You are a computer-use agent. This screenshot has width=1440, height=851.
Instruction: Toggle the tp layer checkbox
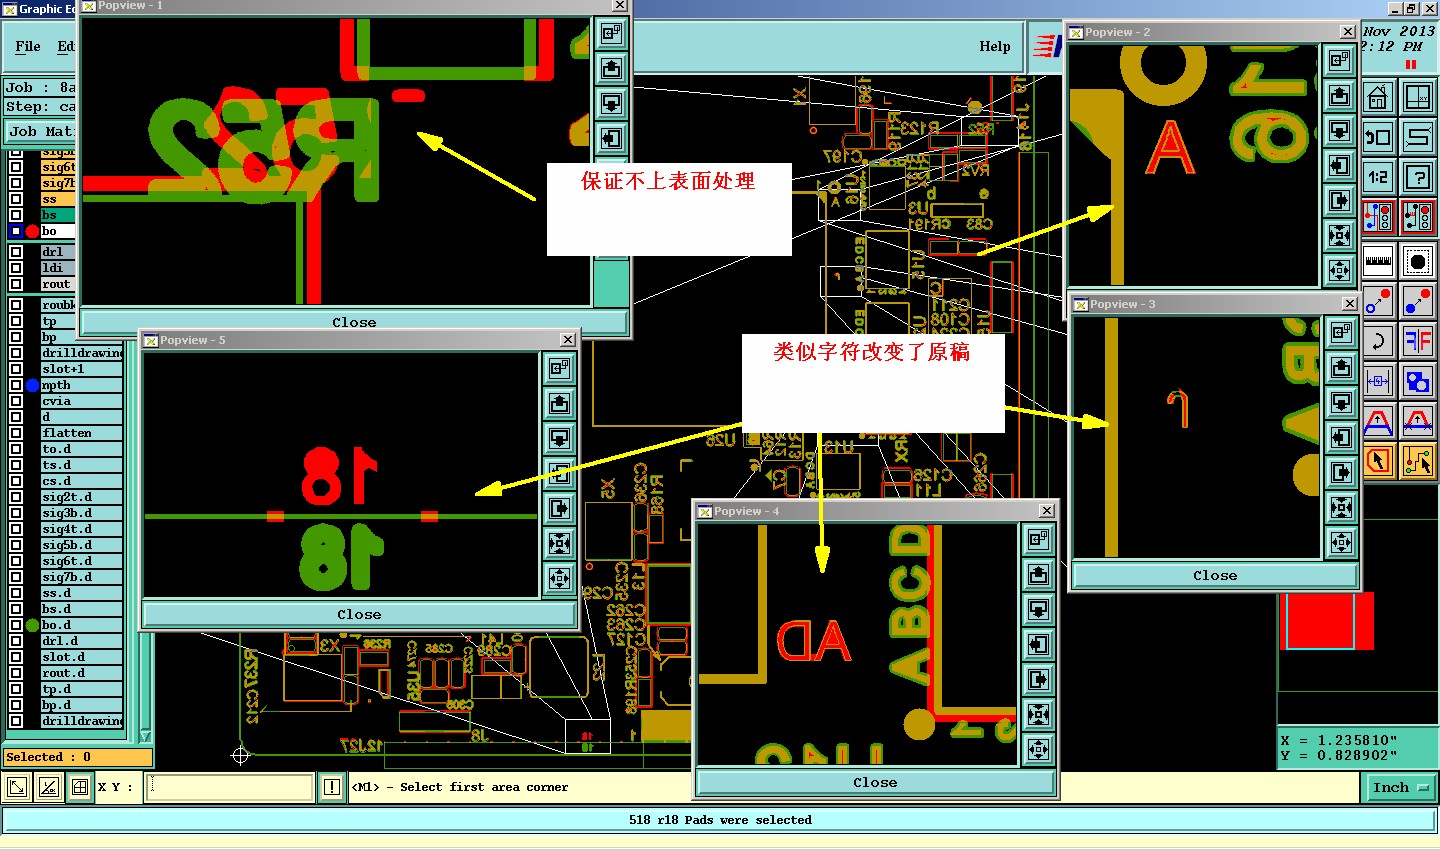pyautogui.click(x=16, y=321)
